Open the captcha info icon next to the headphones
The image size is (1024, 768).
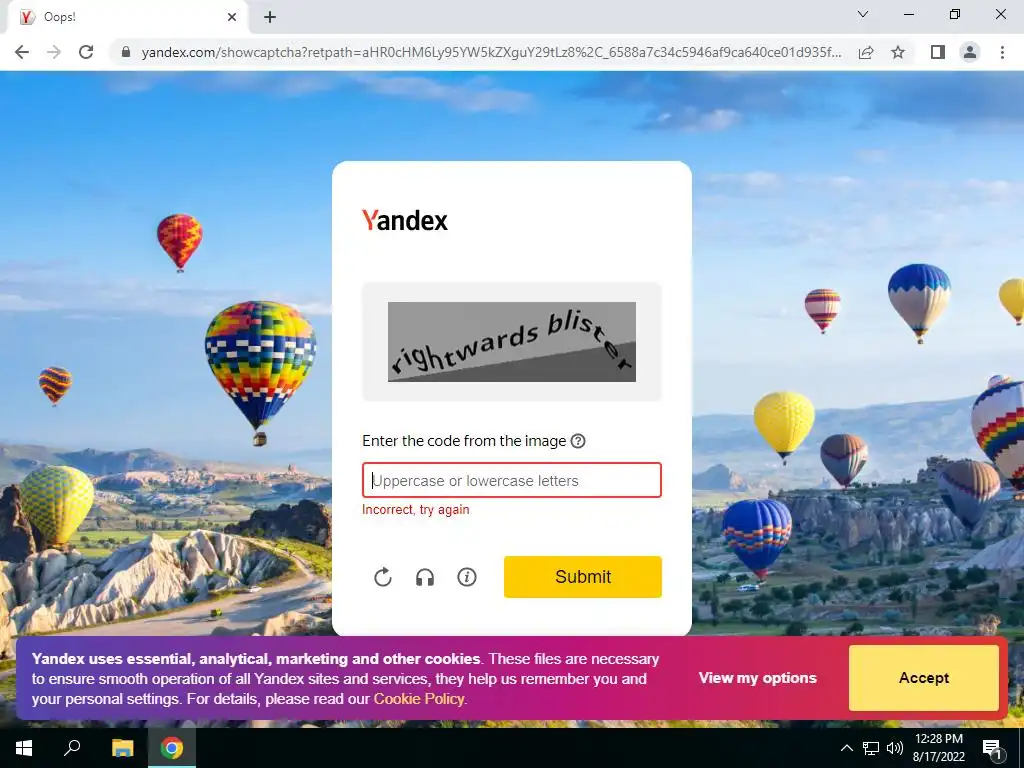click(x=467, y=577)
